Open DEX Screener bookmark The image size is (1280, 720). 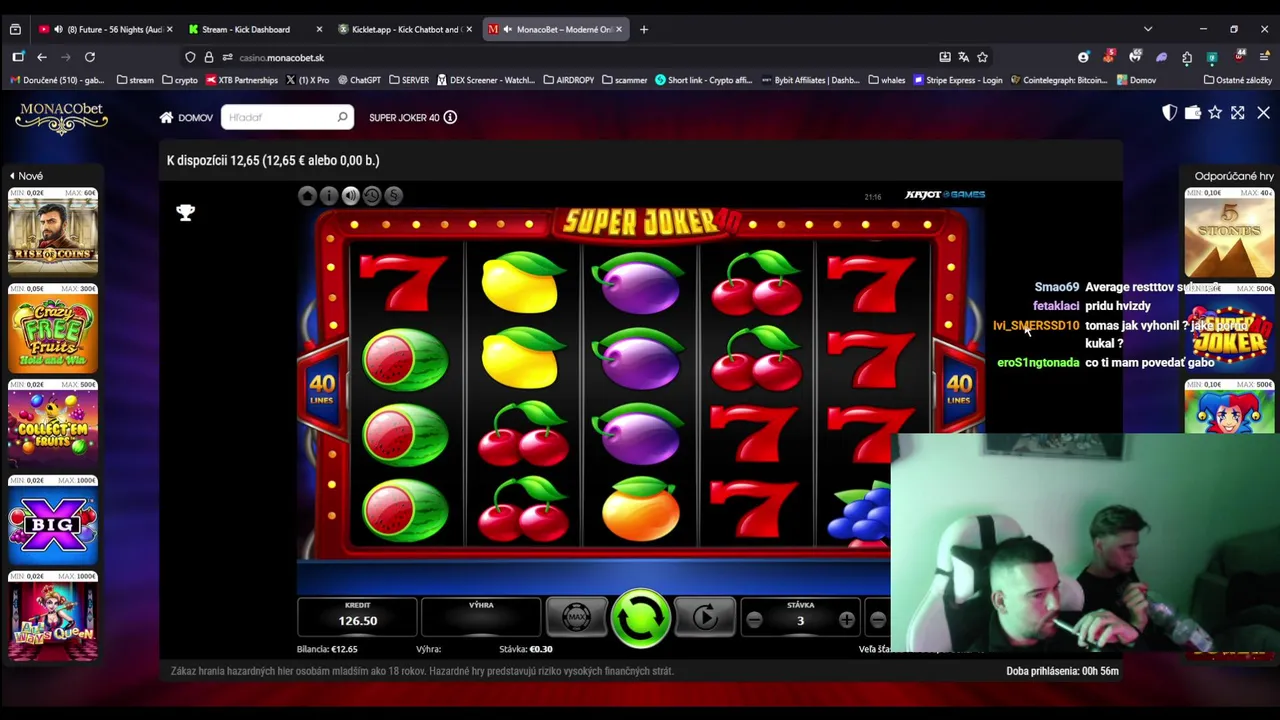point(485,80)
